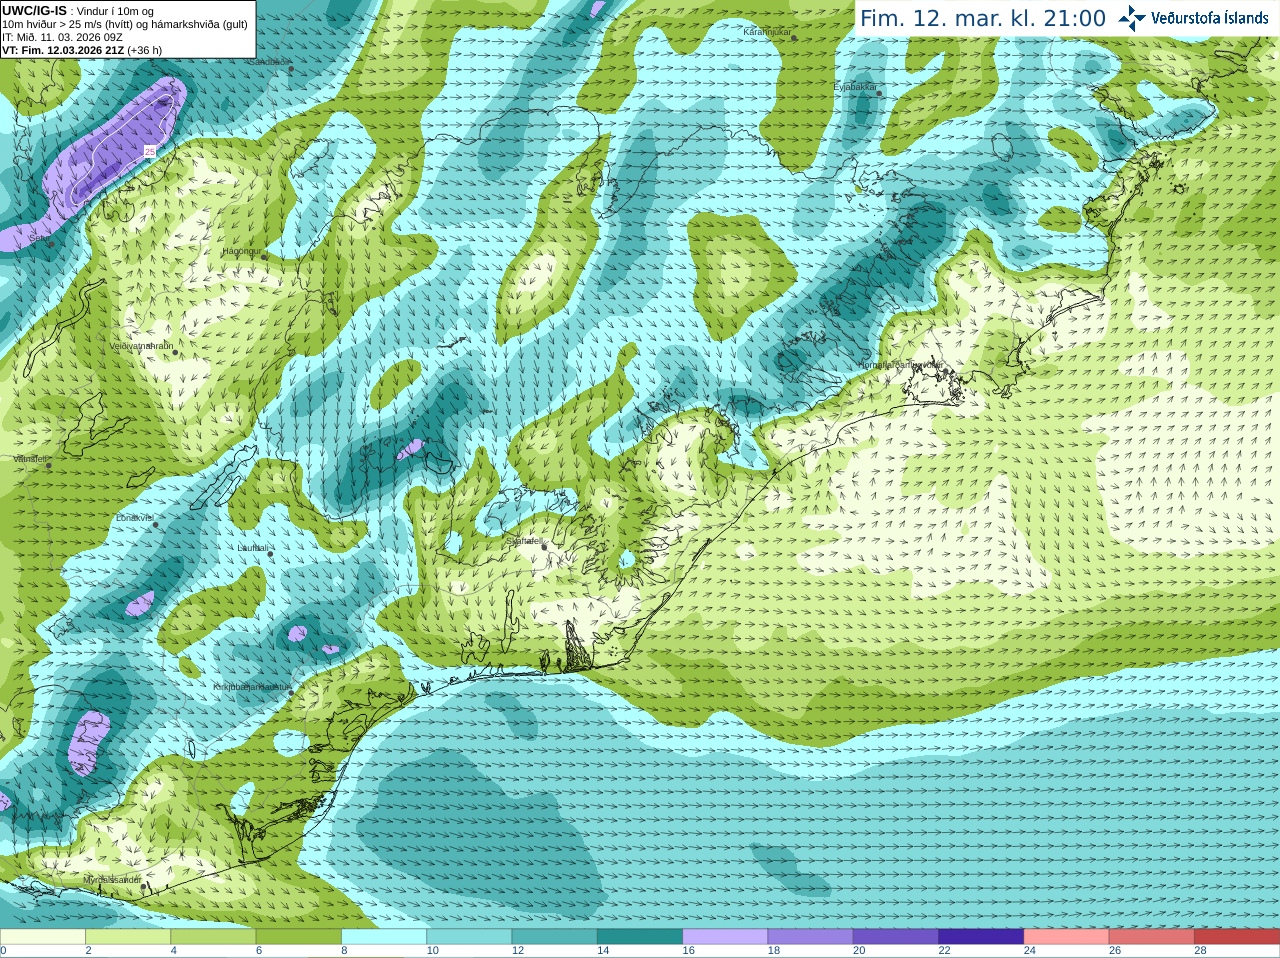1280x958 pixels.
Task: Click the initial time IT: Mið. 11. 03. 2026 09Z
Action: (x=63, y=37)
